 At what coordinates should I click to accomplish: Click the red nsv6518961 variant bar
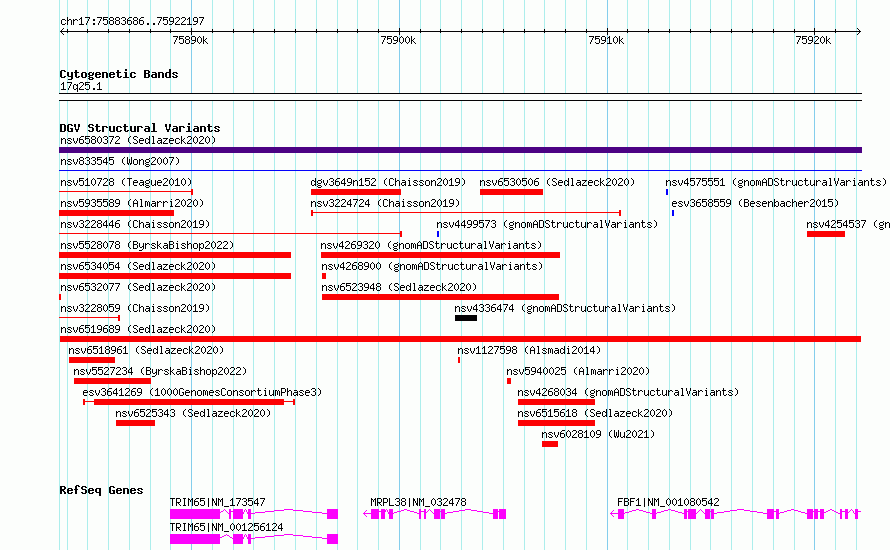click(92, 360)
